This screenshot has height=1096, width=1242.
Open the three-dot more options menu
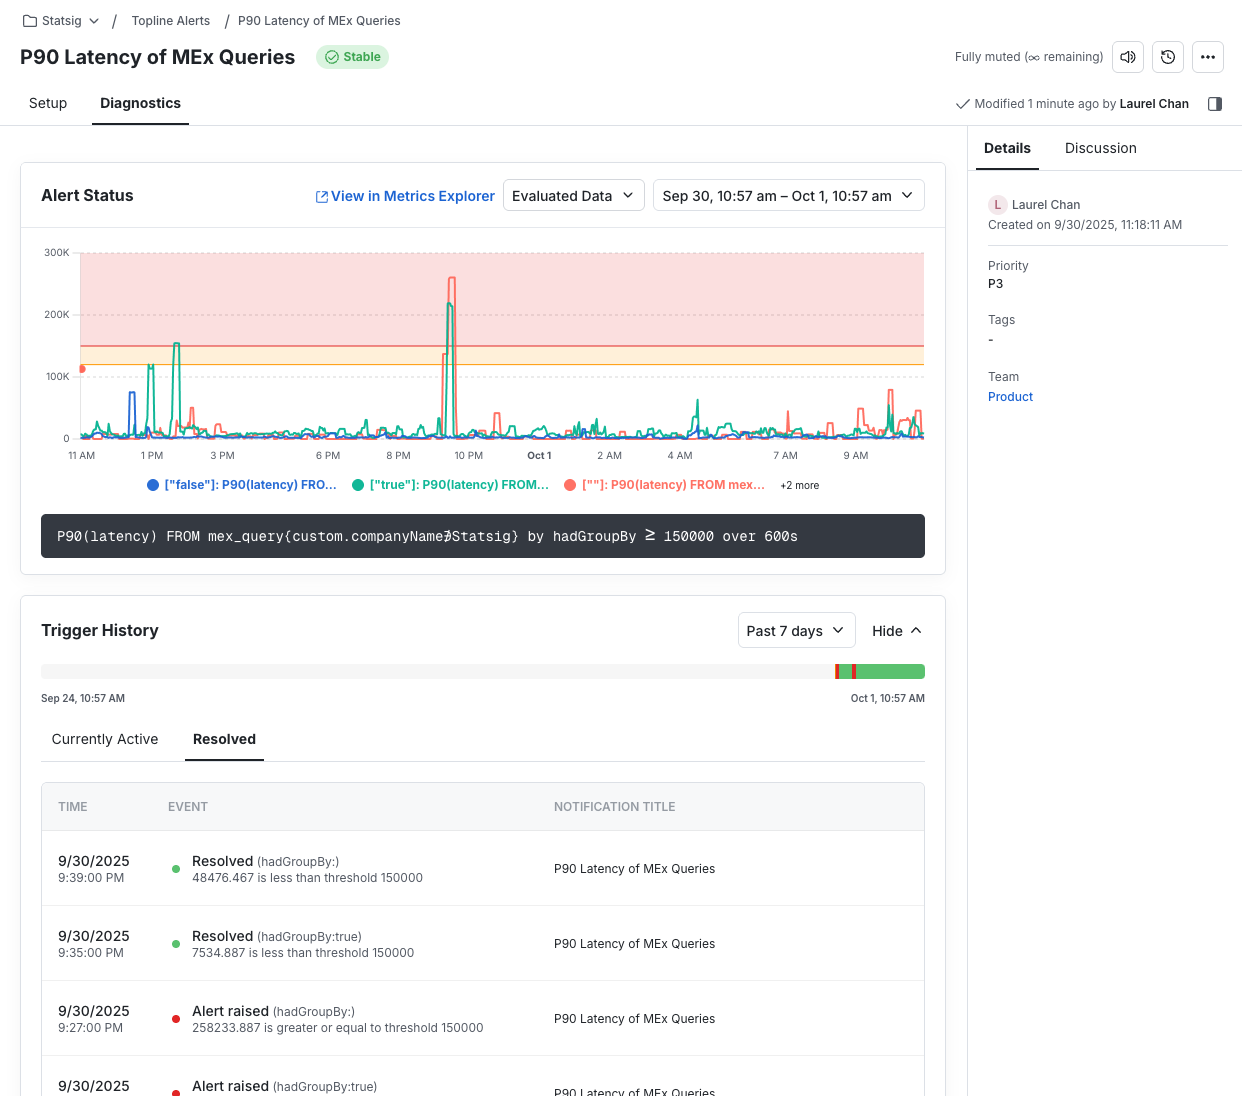coord(1208,57)
